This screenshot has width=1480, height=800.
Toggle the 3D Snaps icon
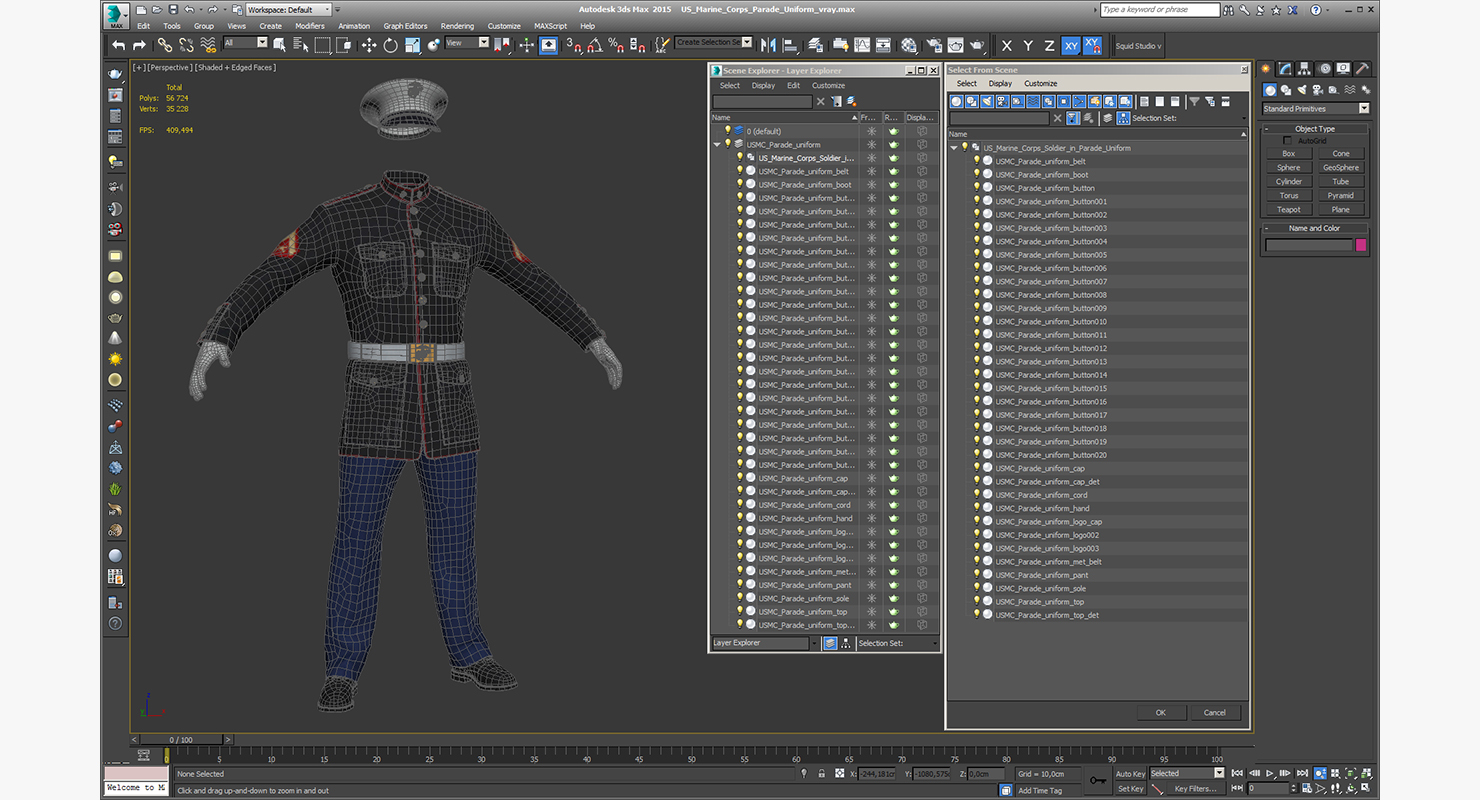click(x=573, y=45)
